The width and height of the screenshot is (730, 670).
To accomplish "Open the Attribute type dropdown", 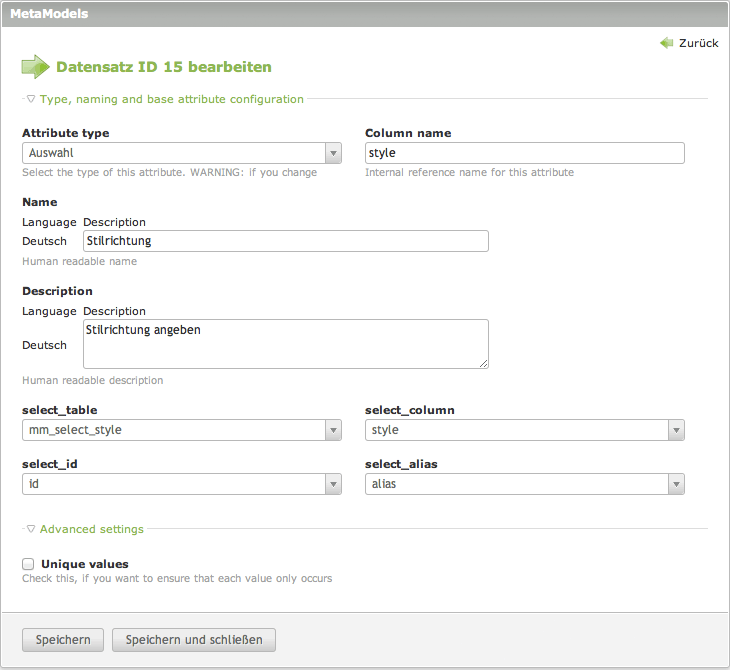I will pyautogui.click(x=182, y=153).
